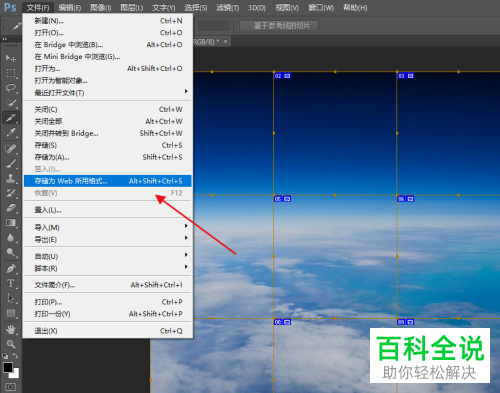Select the Gradient tool
This screenshot has width=500, height=393.
(11, 223)
